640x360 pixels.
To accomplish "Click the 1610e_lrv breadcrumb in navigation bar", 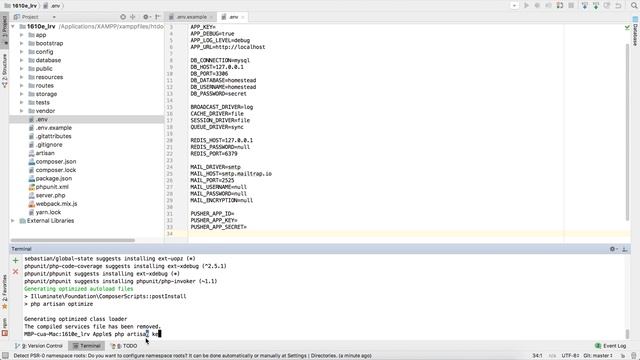I will click(x=20, y=6).
